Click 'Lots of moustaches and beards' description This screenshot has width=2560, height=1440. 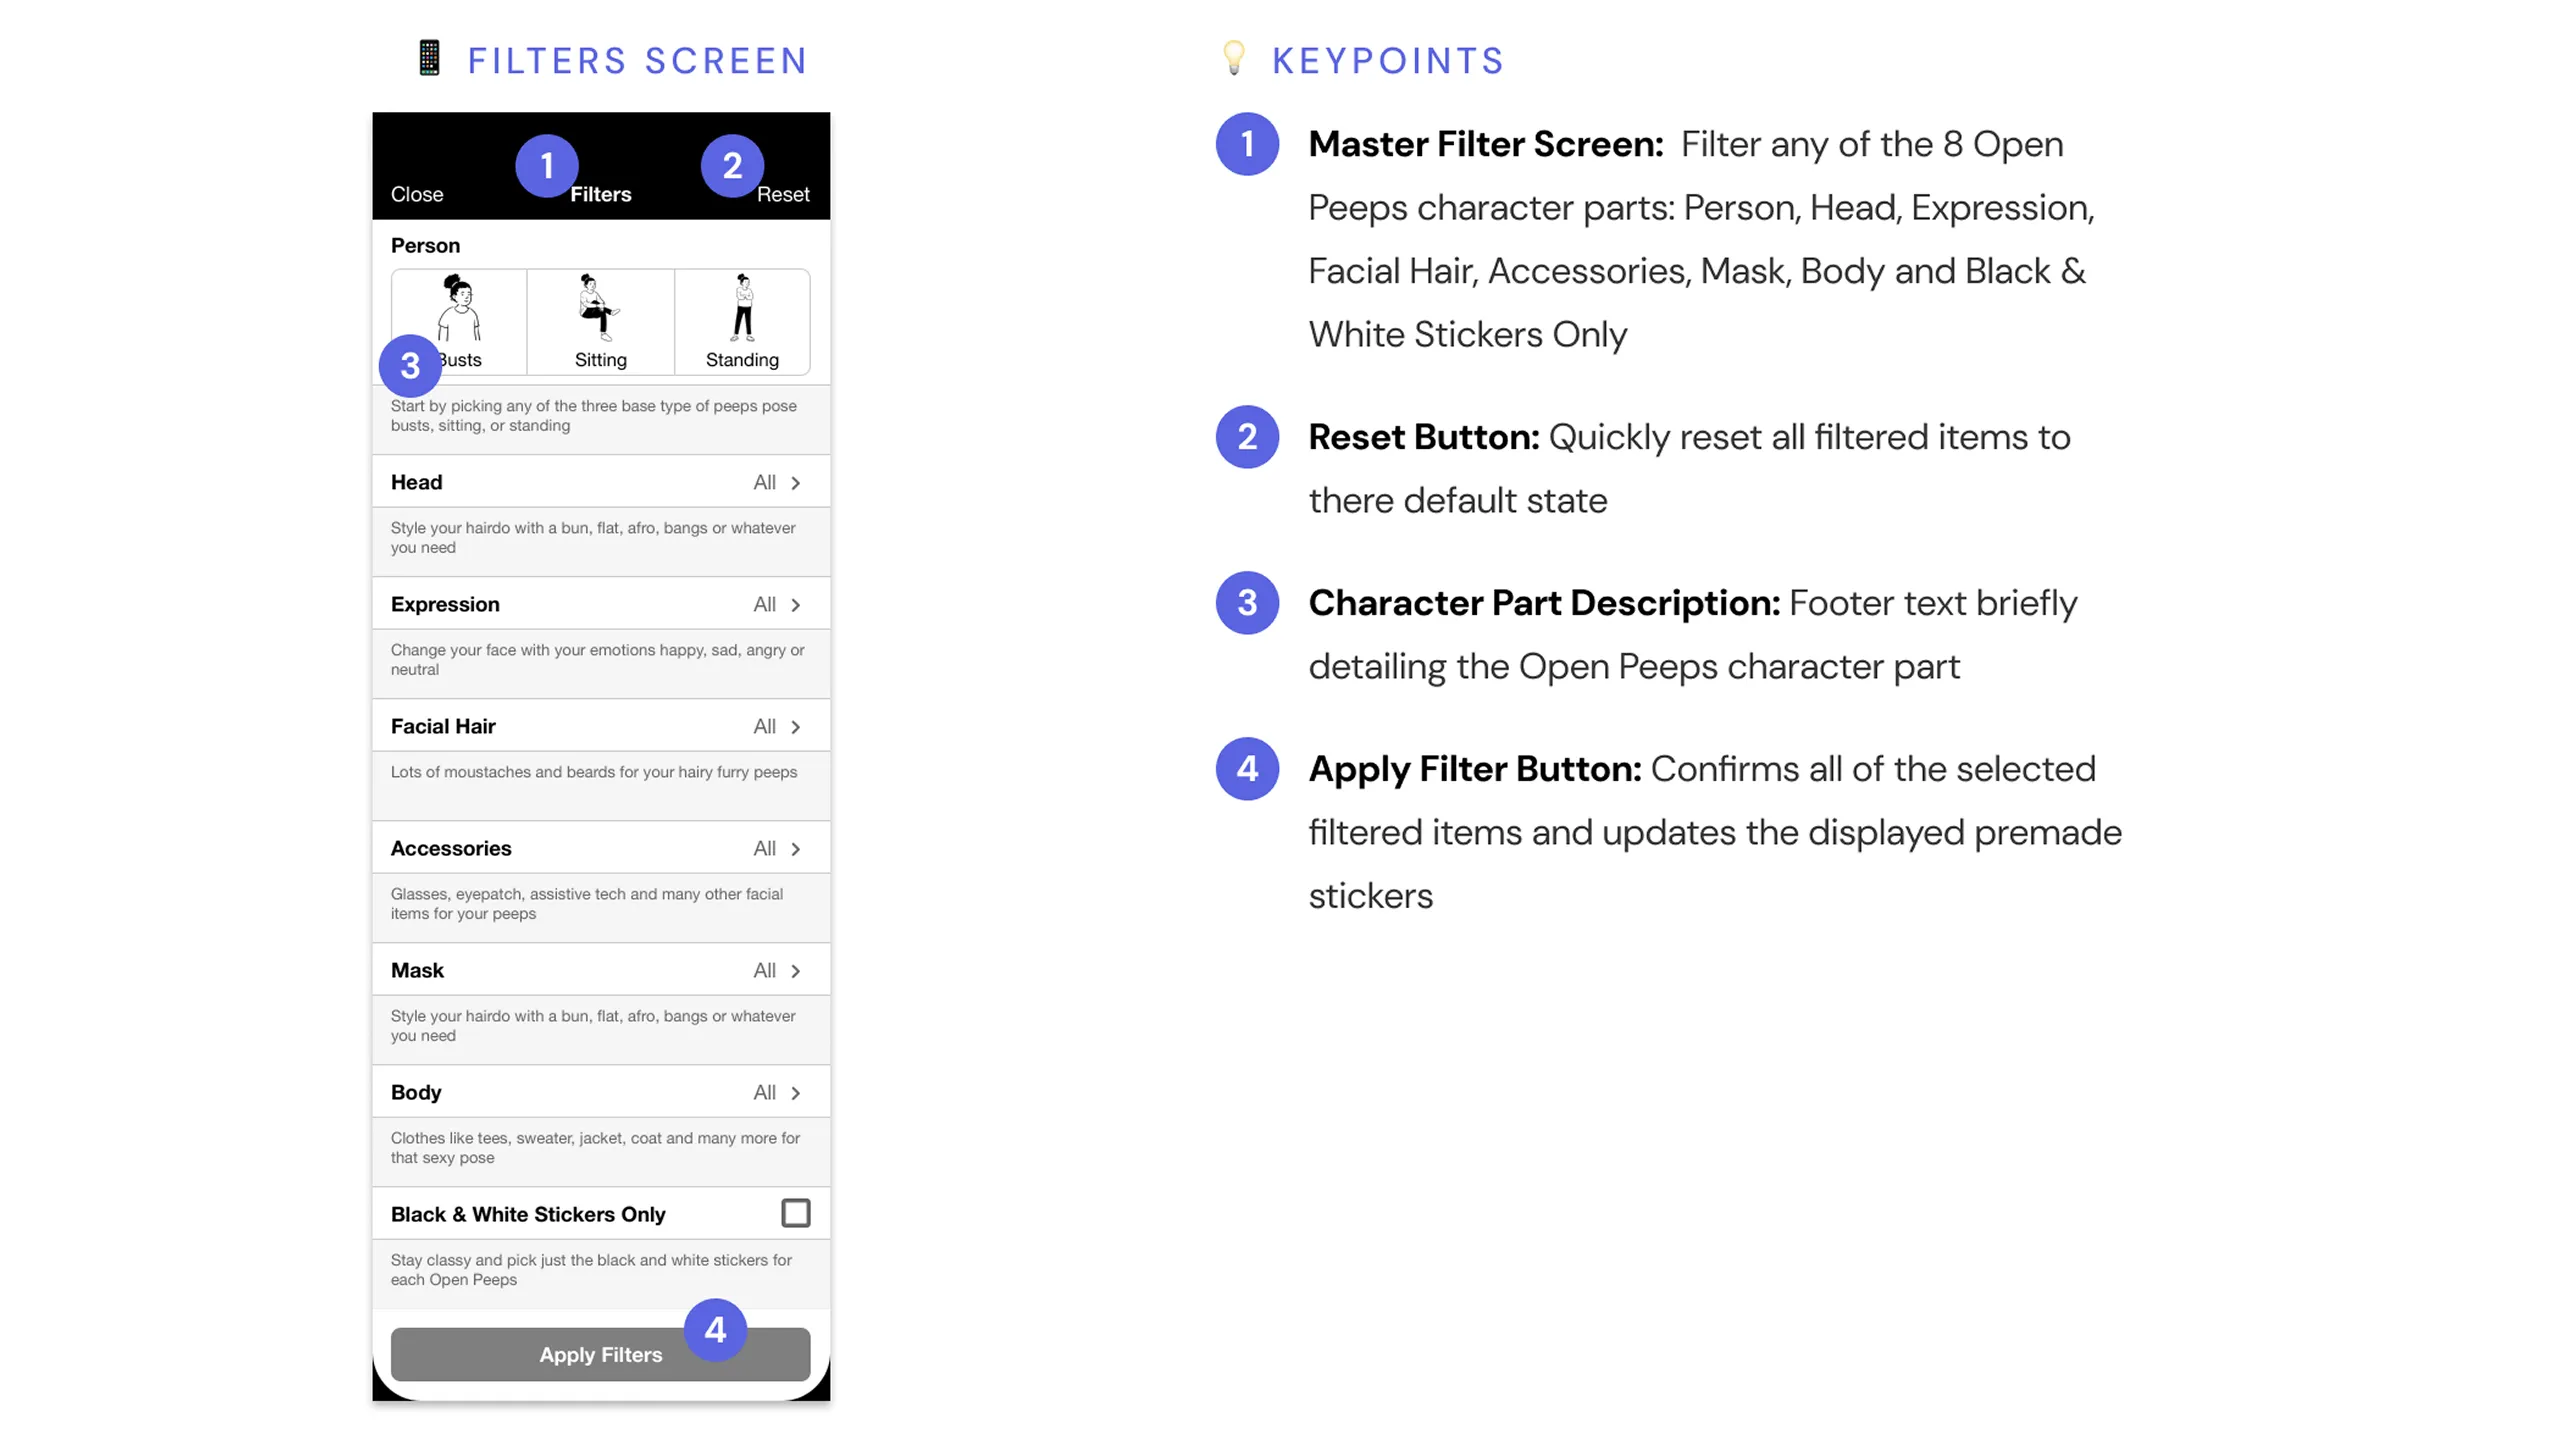pos(593,772)
